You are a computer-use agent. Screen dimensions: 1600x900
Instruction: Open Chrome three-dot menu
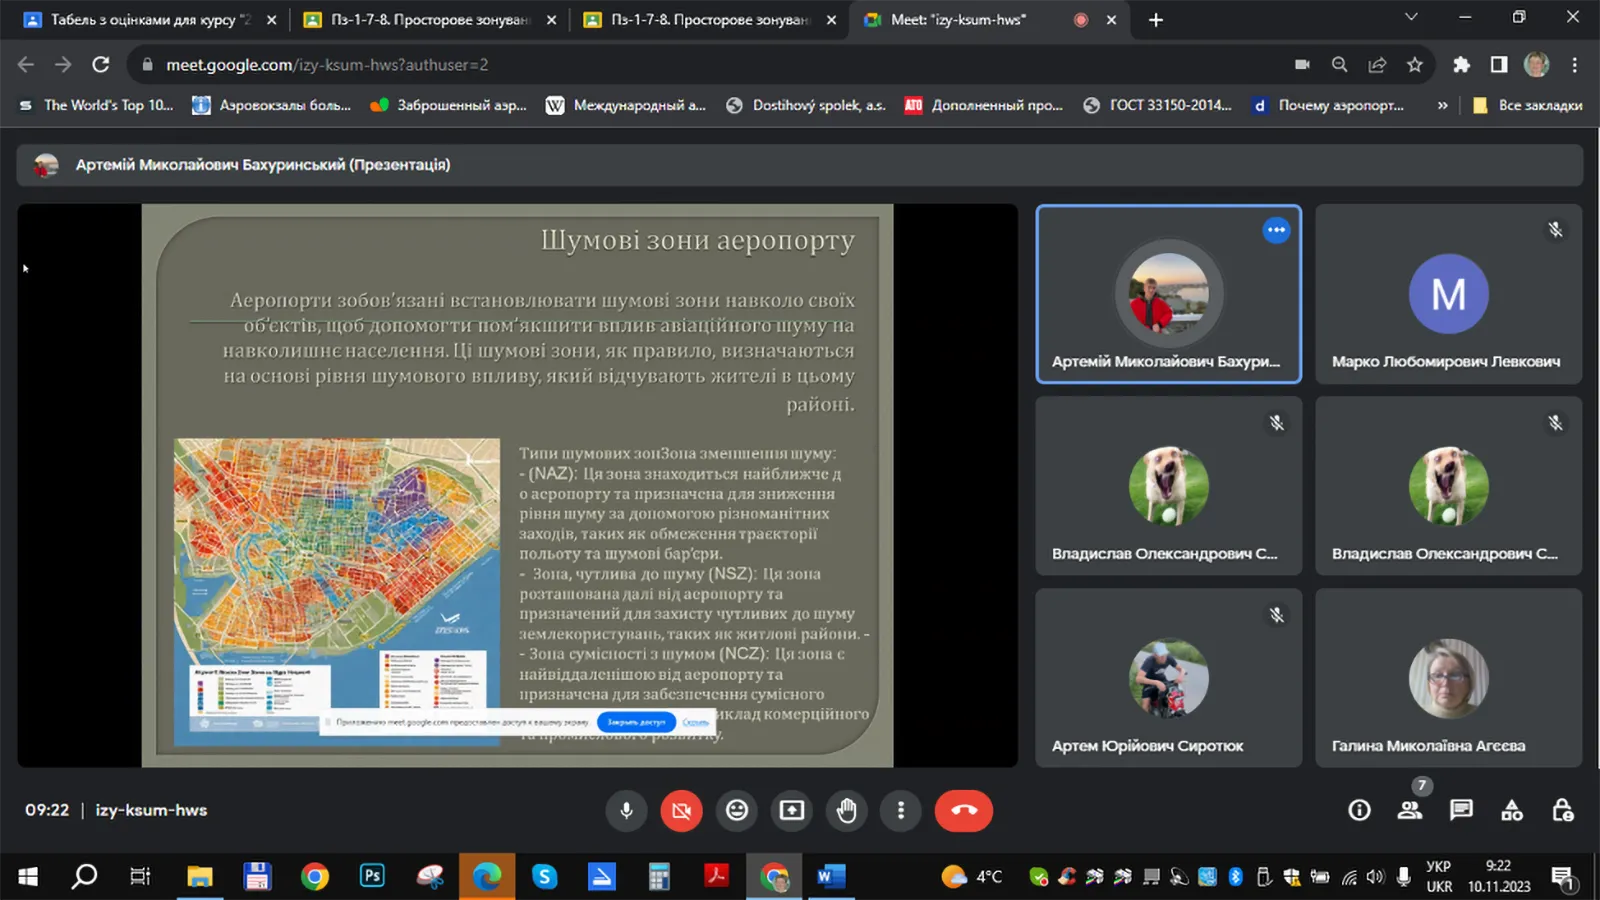(1574, 64)
